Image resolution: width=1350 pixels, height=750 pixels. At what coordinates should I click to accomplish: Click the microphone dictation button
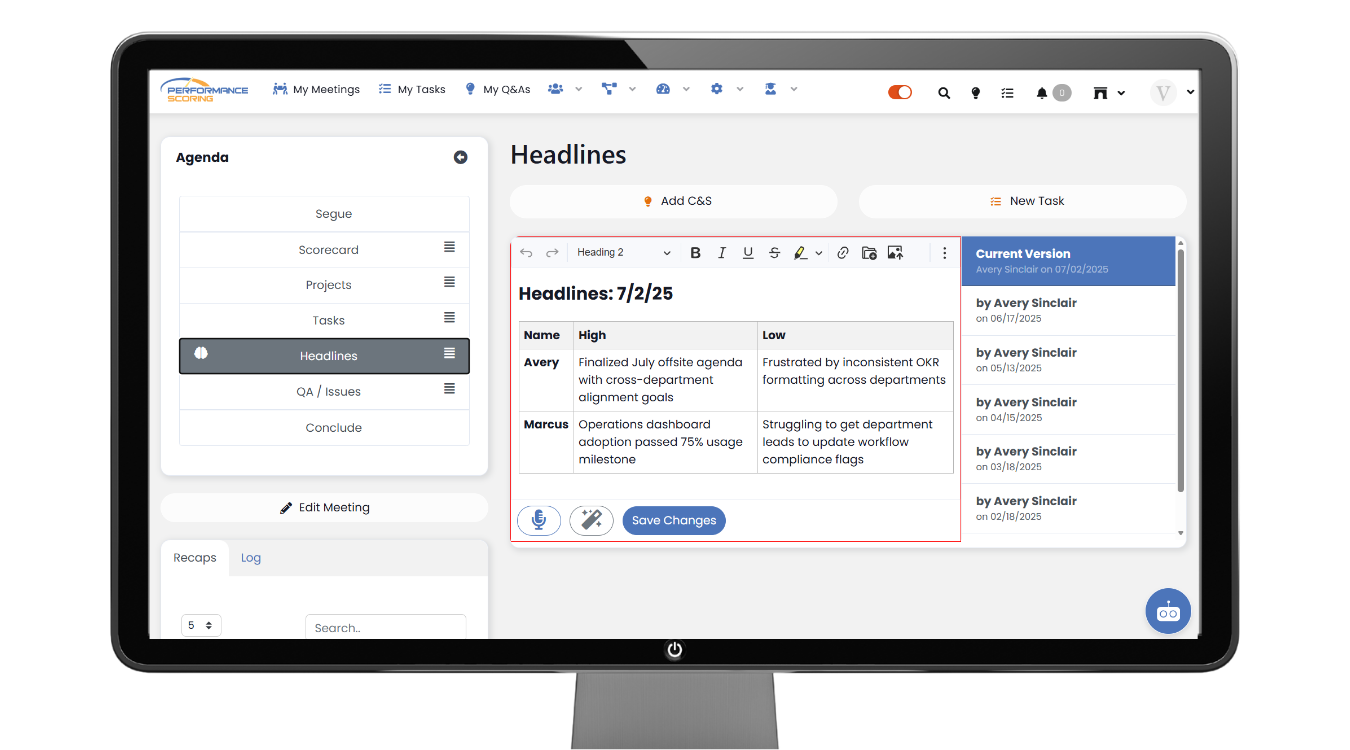(x=539, y=520)
